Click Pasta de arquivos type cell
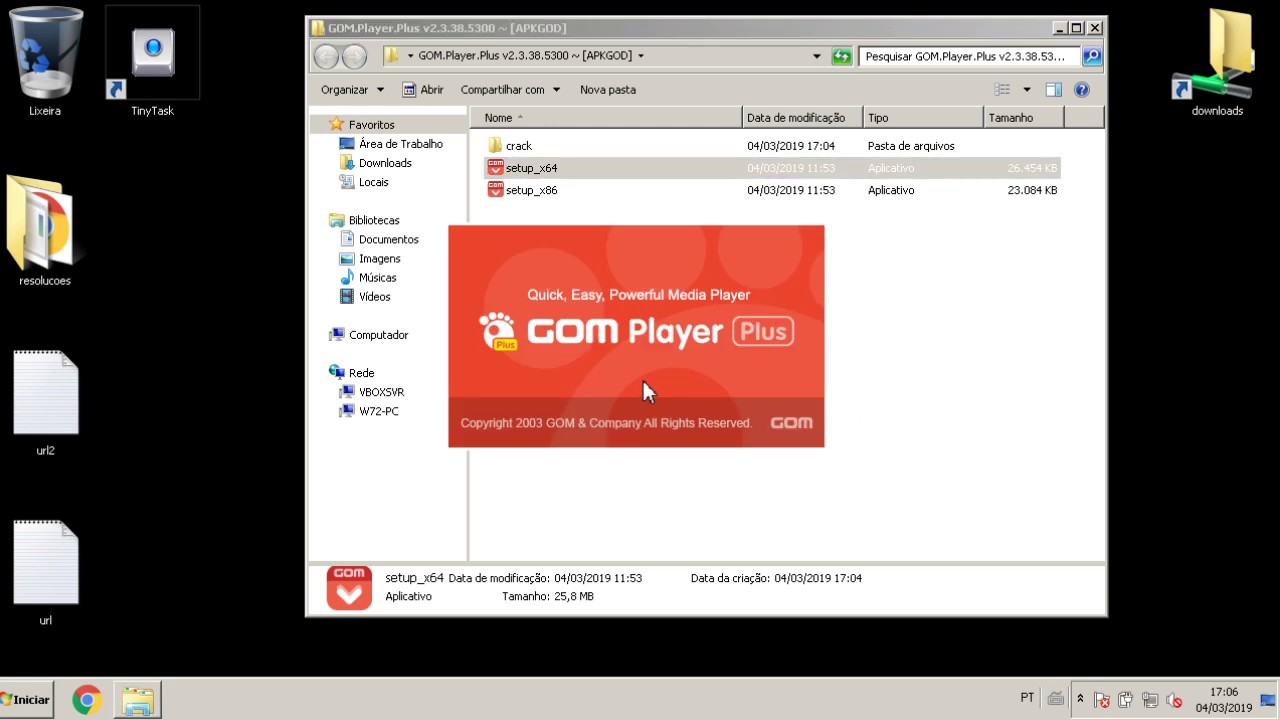The image size is (1280, 720). [x=911, y=146]
